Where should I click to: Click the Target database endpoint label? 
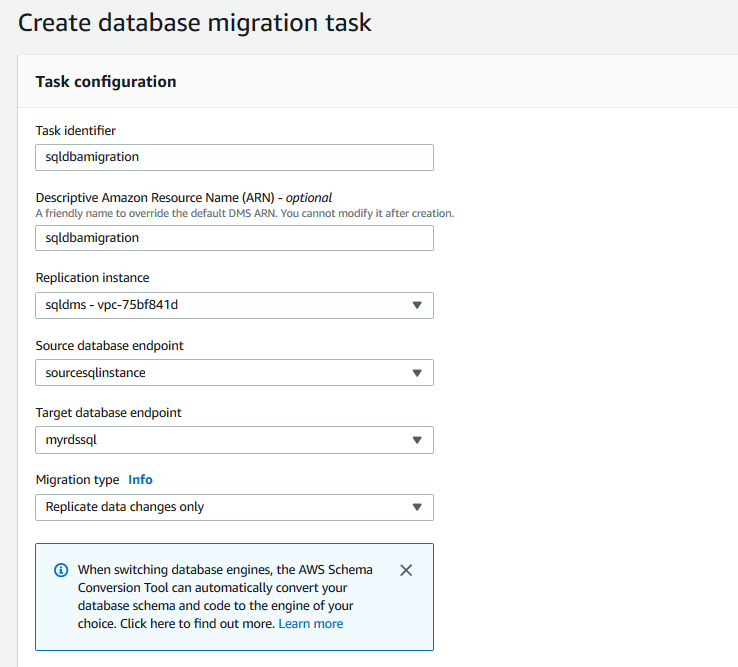coord(109,413)
